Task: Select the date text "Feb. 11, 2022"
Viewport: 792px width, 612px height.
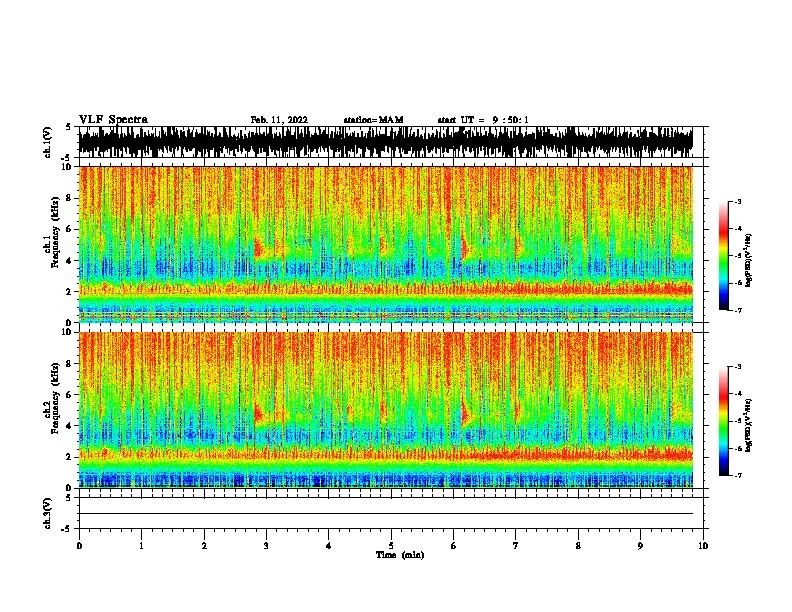Action: (279, 120)
